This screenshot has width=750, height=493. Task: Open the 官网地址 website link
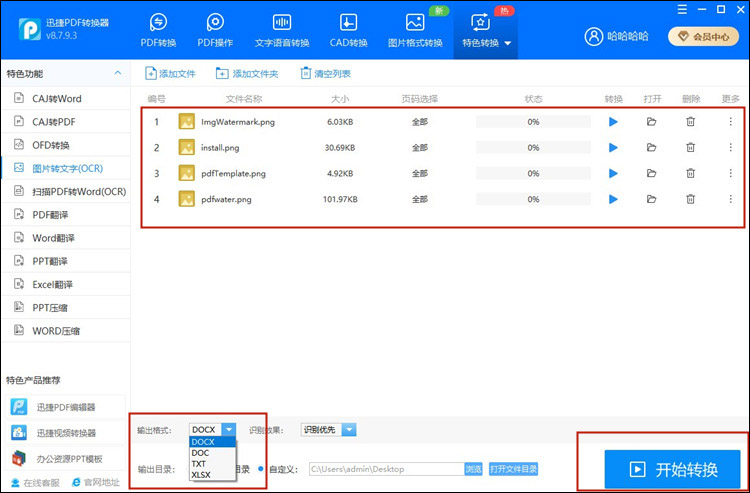coord(95,482)
